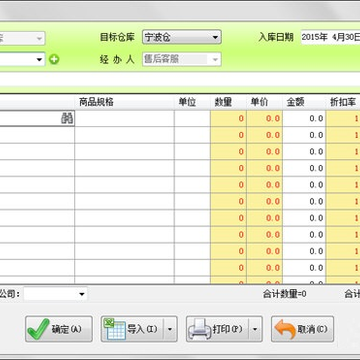Click the 合计数量=0 total label
Image resolution: width=360 pixels, height=360 pixels.
click(285, 294)
